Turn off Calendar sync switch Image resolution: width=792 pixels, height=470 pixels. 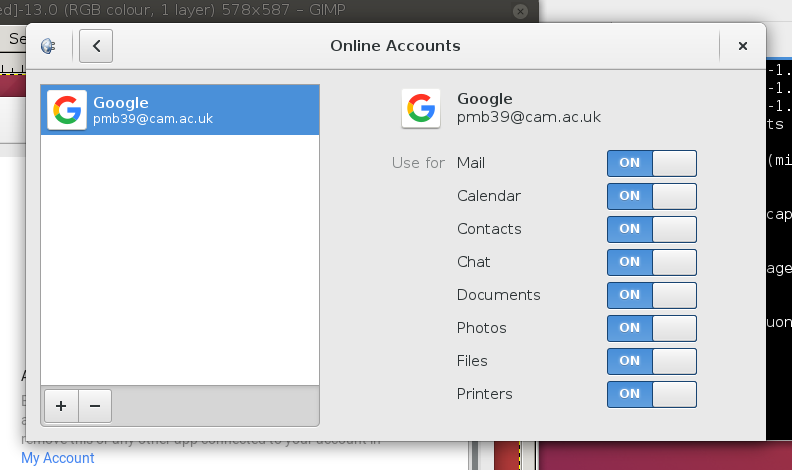(x=651, y=196)
